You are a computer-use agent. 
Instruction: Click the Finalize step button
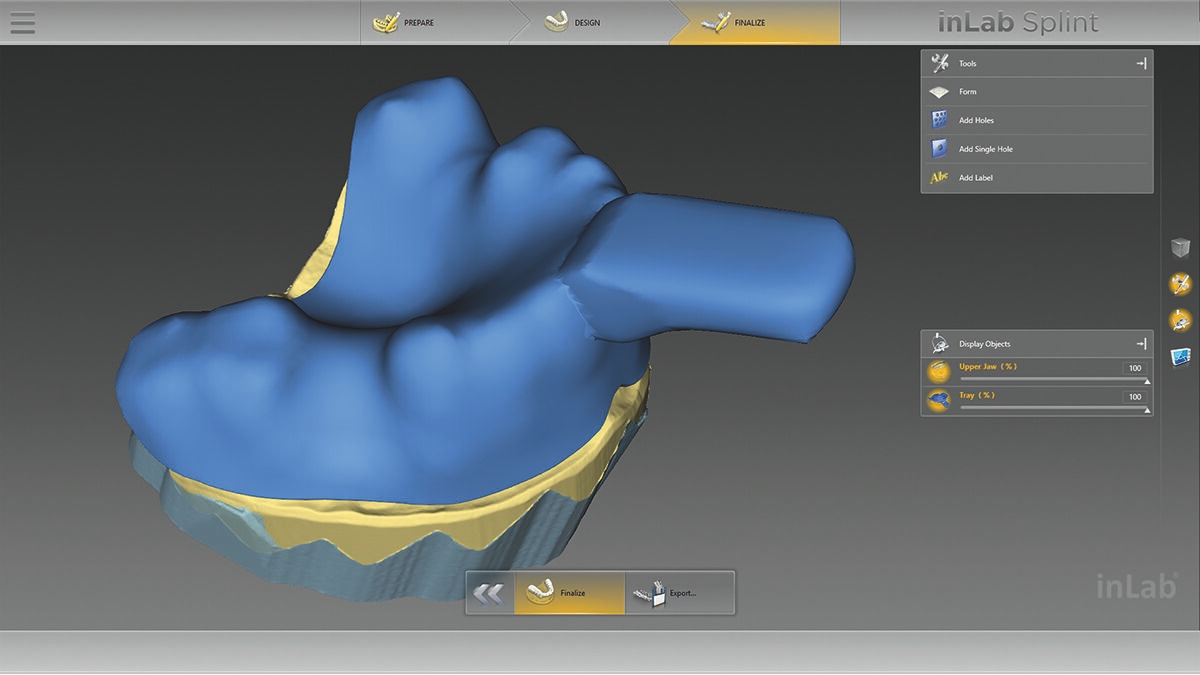[x=570, y=593]
